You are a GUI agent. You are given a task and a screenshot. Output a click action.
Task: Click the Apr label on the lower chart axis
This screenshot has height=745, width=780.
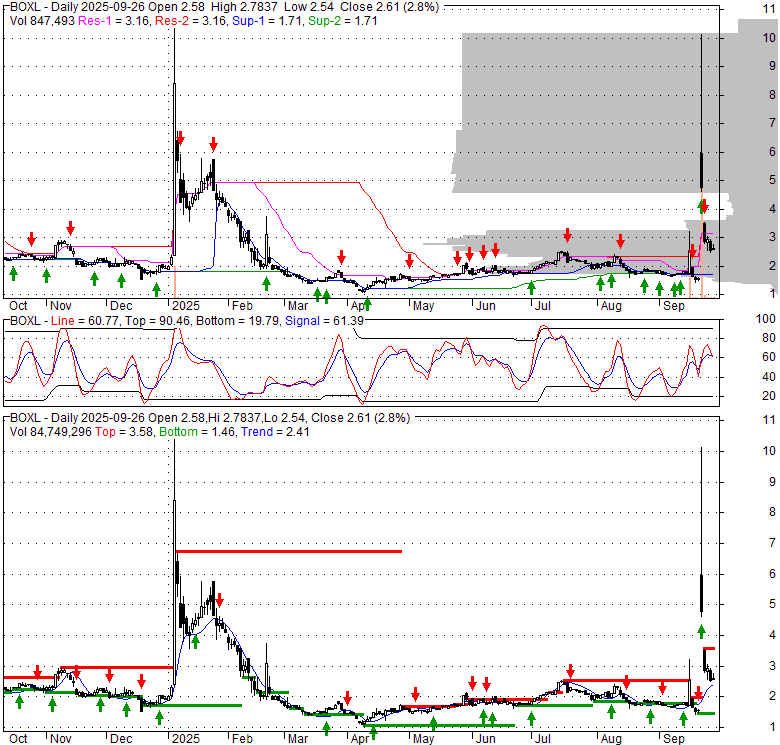click(360, 739)
